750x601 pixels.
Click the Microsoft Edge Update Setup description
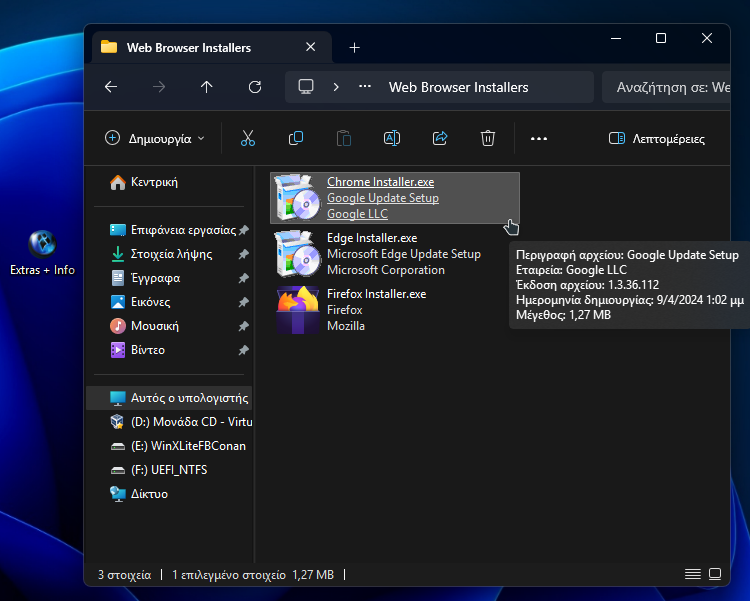[x=404, y=254]
